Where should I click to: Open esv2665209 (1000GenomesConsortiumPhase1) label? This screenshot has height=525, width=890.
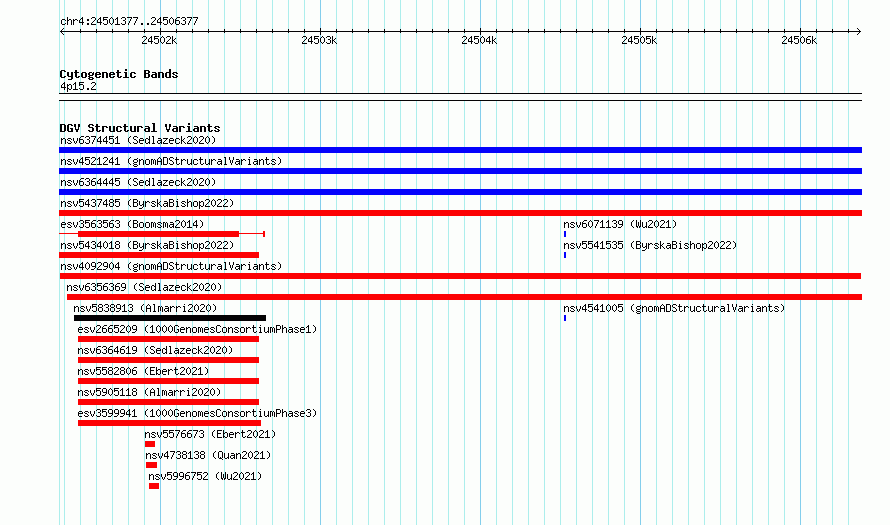(197, 329)
